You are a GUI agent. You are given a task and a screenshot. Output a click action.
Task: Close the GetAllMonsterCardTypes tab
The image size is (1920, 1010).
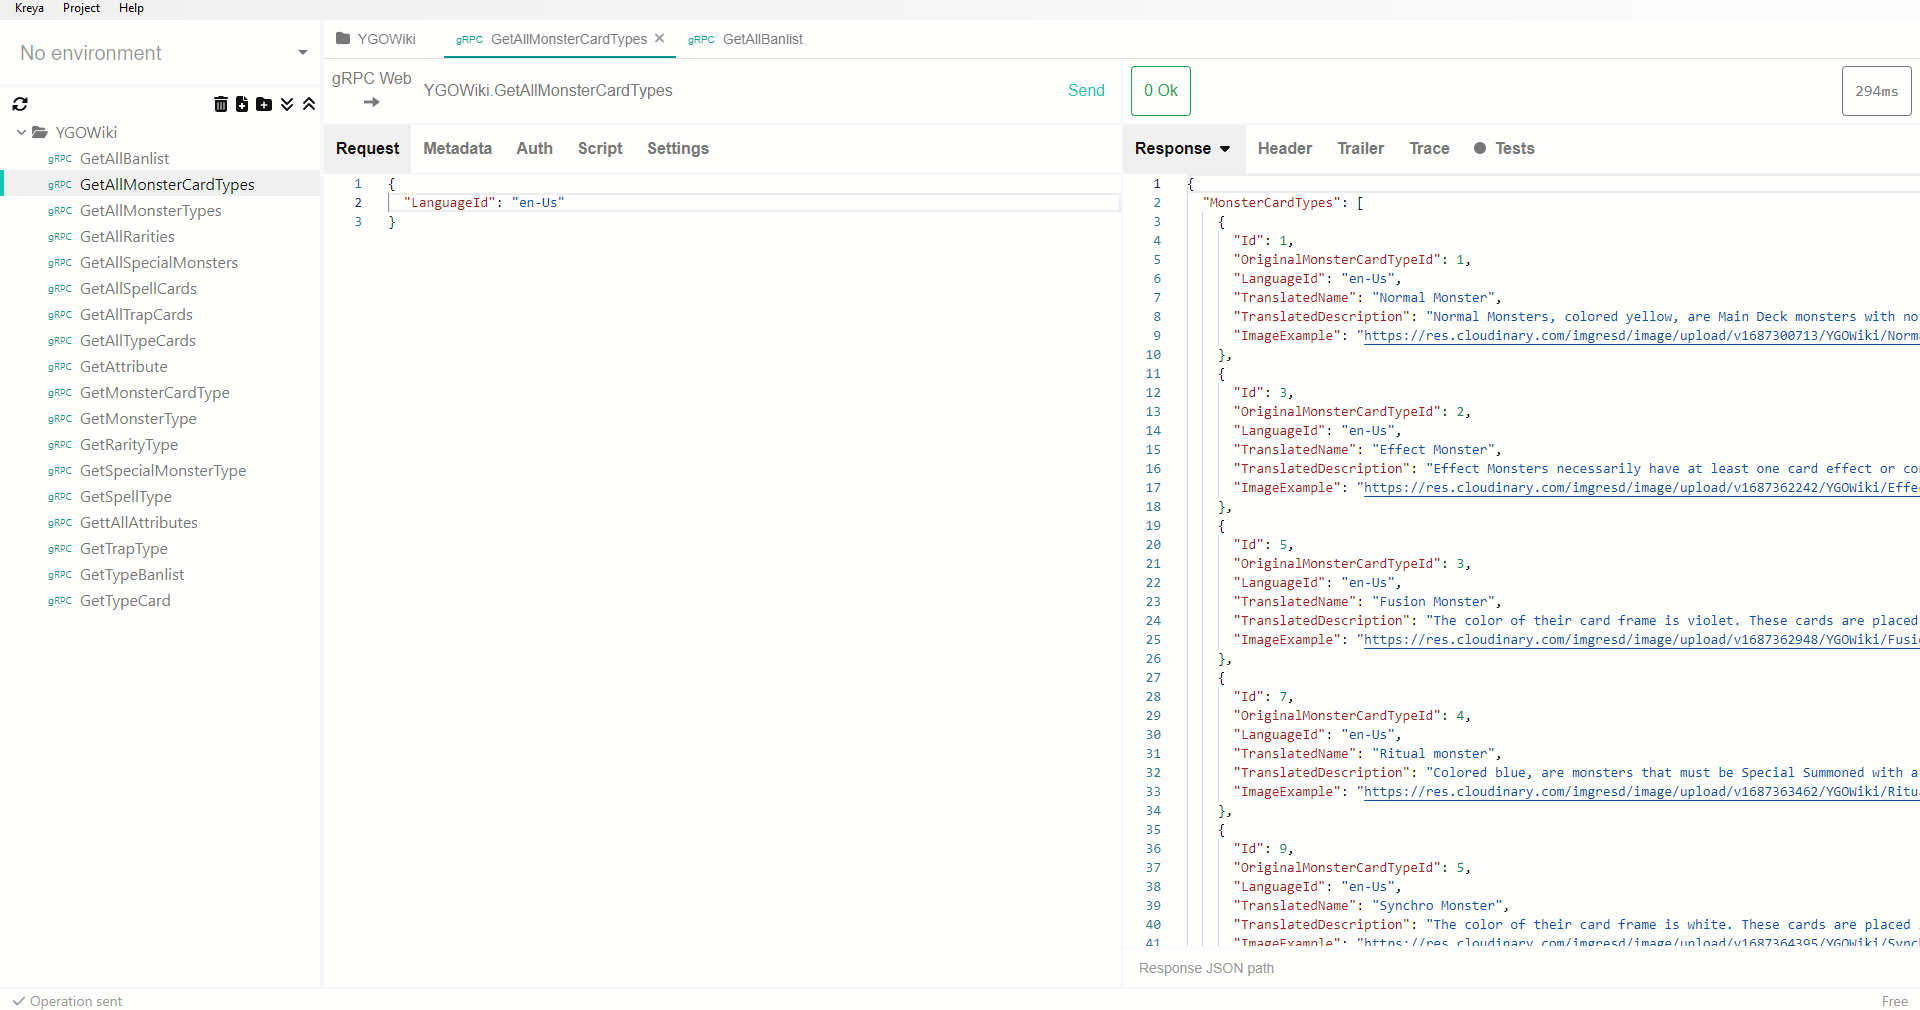pyautogui.click(x=660, y=39)
